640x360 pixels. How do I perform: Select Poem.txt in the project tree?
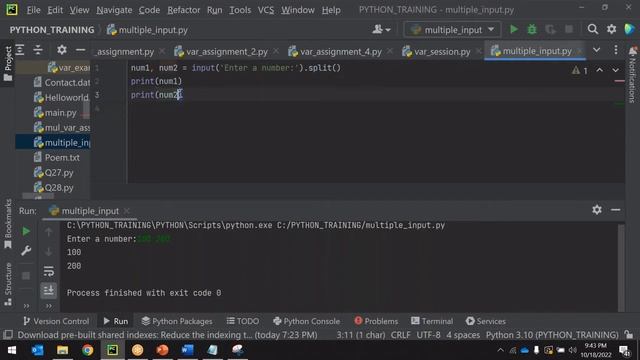click(x=57, y=158)
